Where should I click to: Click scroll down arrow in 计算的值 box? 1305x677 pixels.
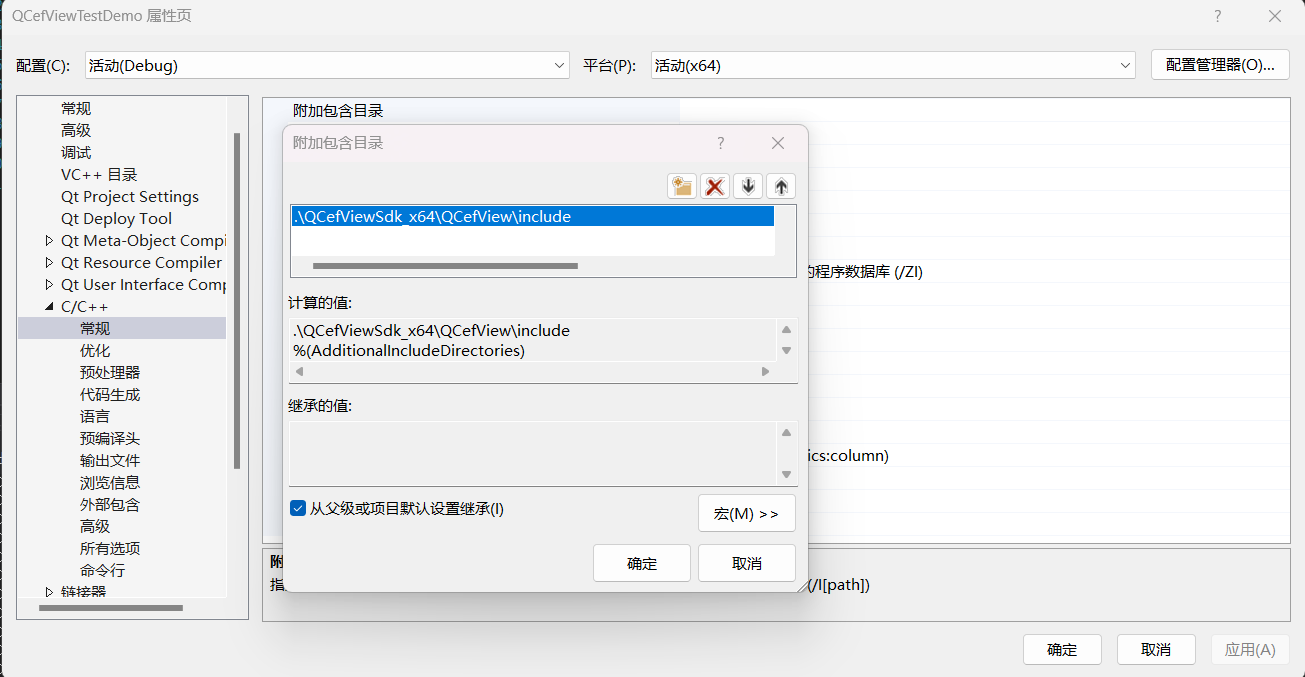click(x=786, y=350)
